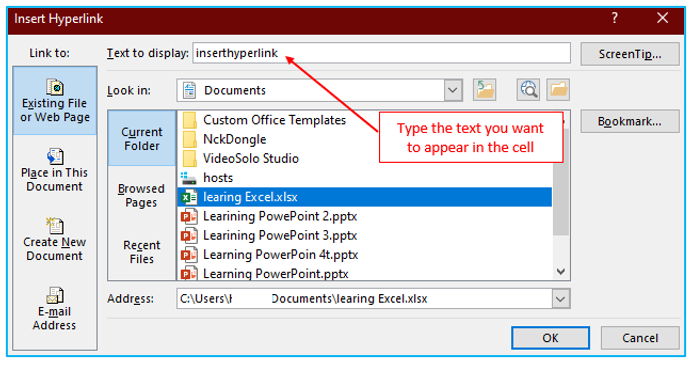Click PowerPoint icon for Learining PowePoint 3.pptx
694x365 pixels.
tap(189, 235)
